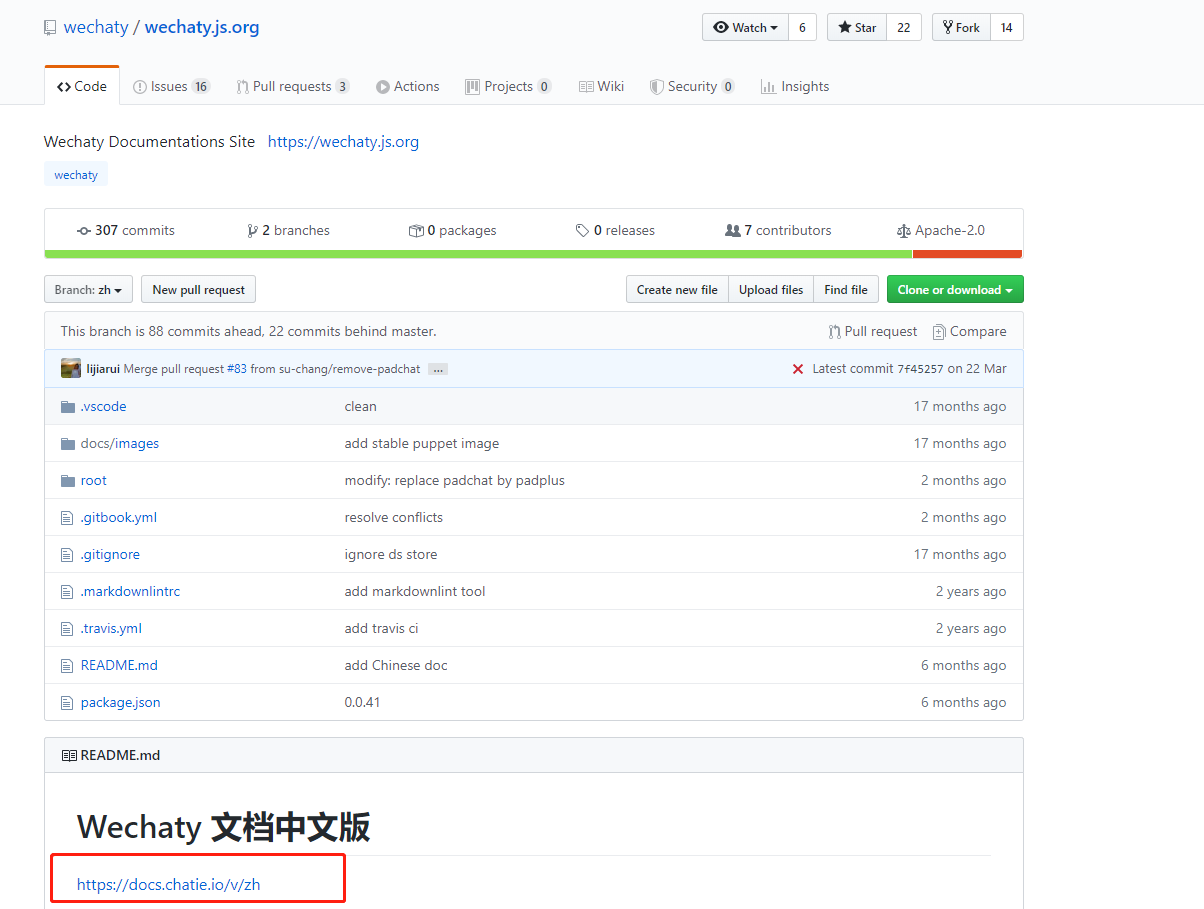Open the wechaty owner link
The width and height of the screenshot is (1204, 909).
(96, 27)
